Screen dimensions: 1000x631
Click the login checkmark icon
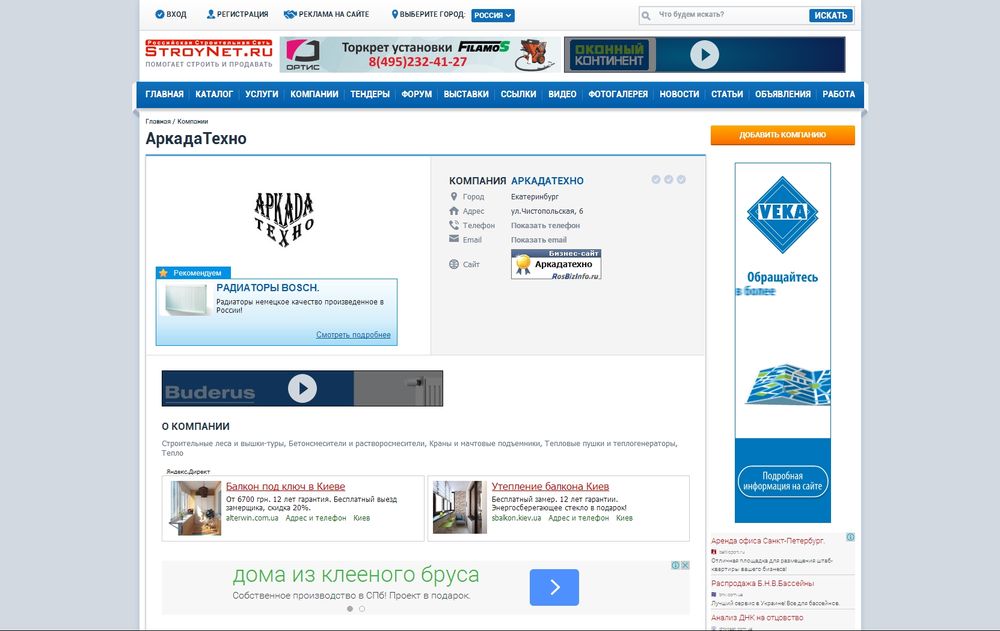click(159, 14)
